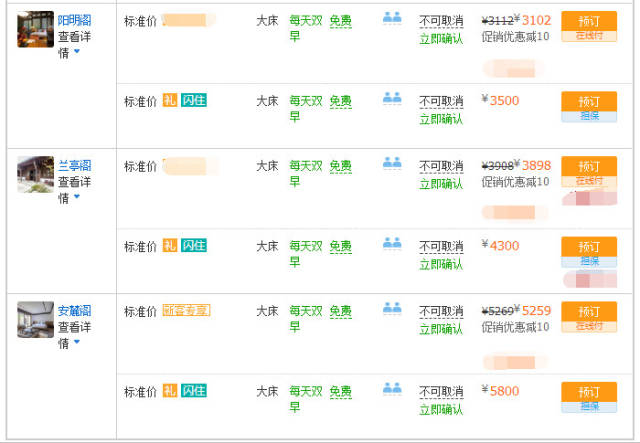Click the guest occupancy icon on ¥5800 rate
The image size is (640, 443).
pos(391,388)
